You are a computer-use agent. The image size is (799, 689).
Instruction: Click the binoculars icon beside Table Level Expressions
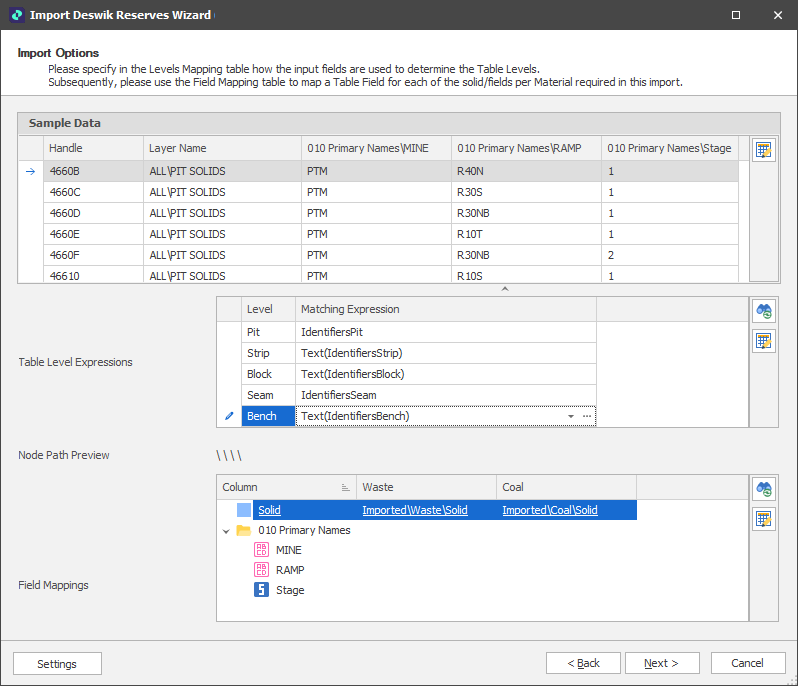(x=763, y=312)
